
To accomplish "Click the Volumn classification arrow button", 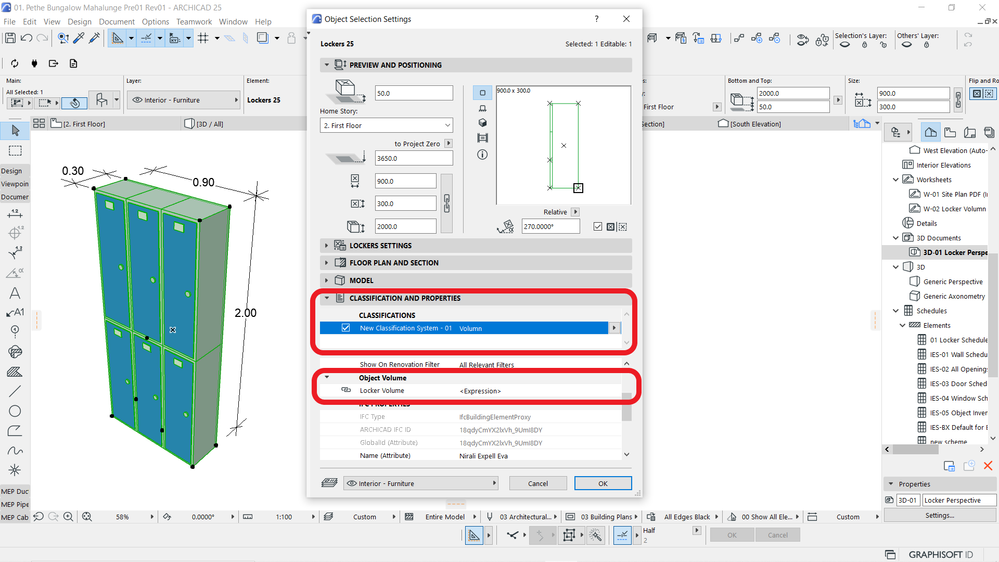I will pyautogui.click(x=614, y=328).
